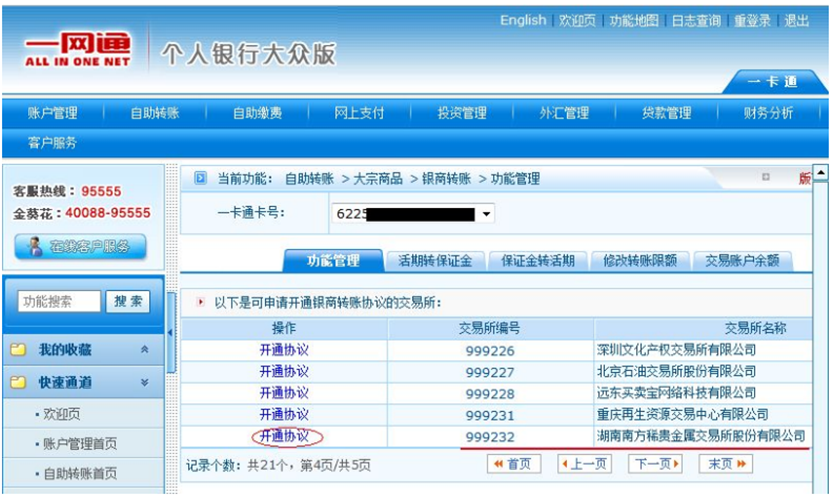
Task: Expand the 快速通道 section chevron
Action: click(x=144, y=382)
